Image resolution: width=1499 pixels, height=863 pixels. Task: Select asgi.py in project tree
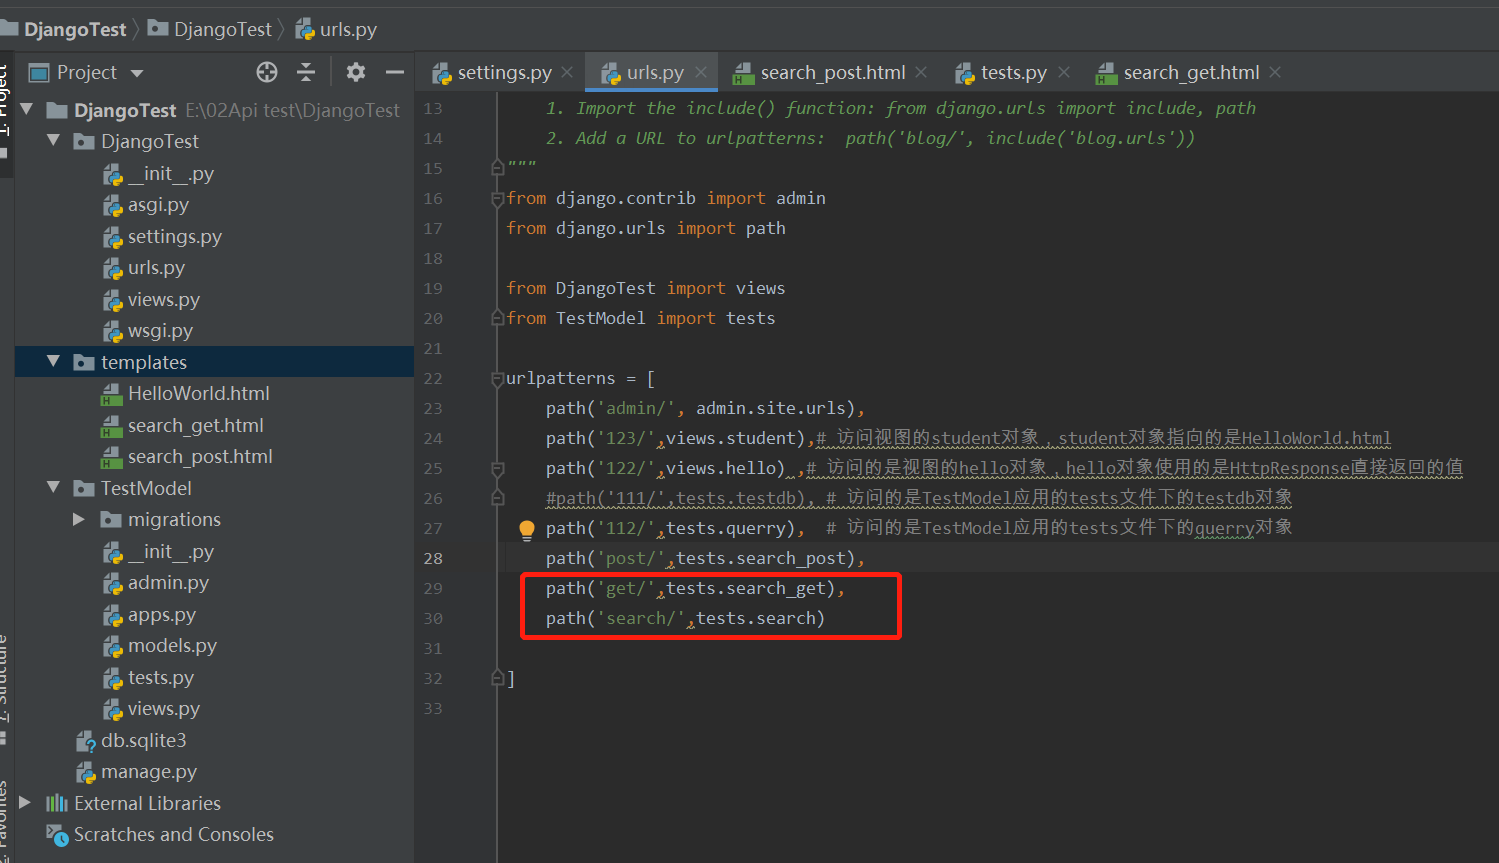click(x=158, y=204)
